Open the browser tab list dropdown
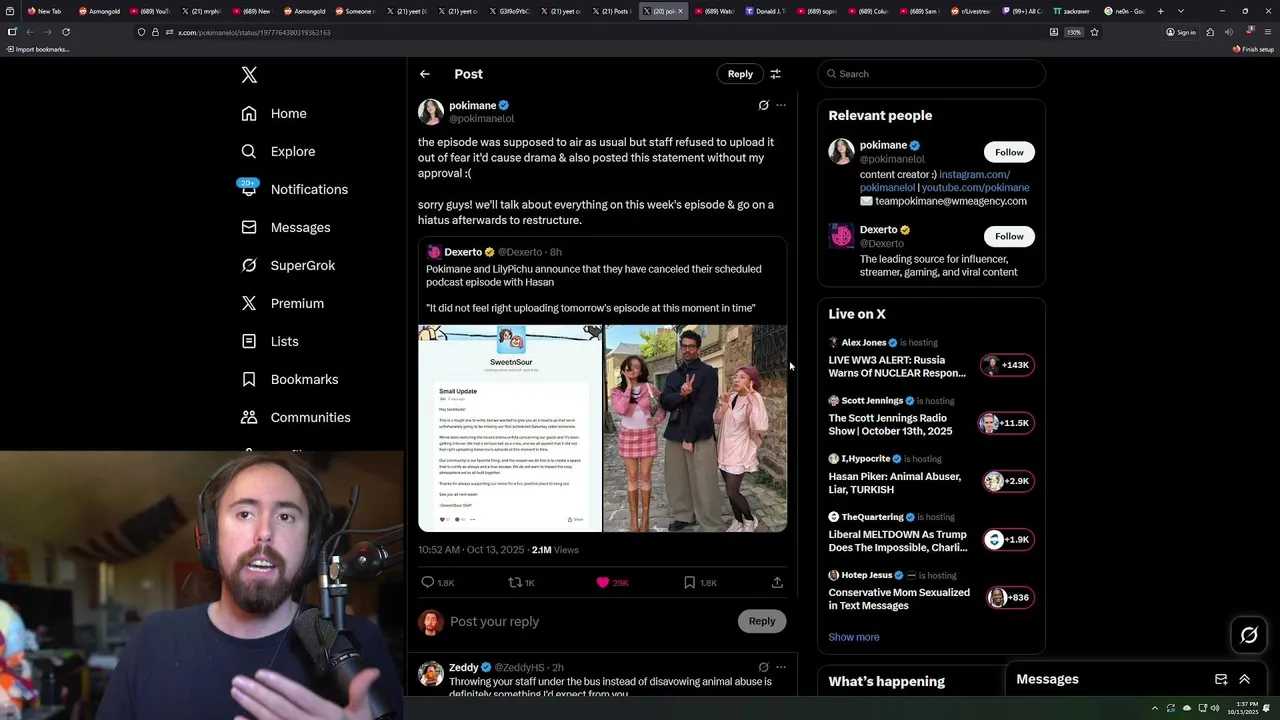The image size is (1280, 720). point(1181,11)
